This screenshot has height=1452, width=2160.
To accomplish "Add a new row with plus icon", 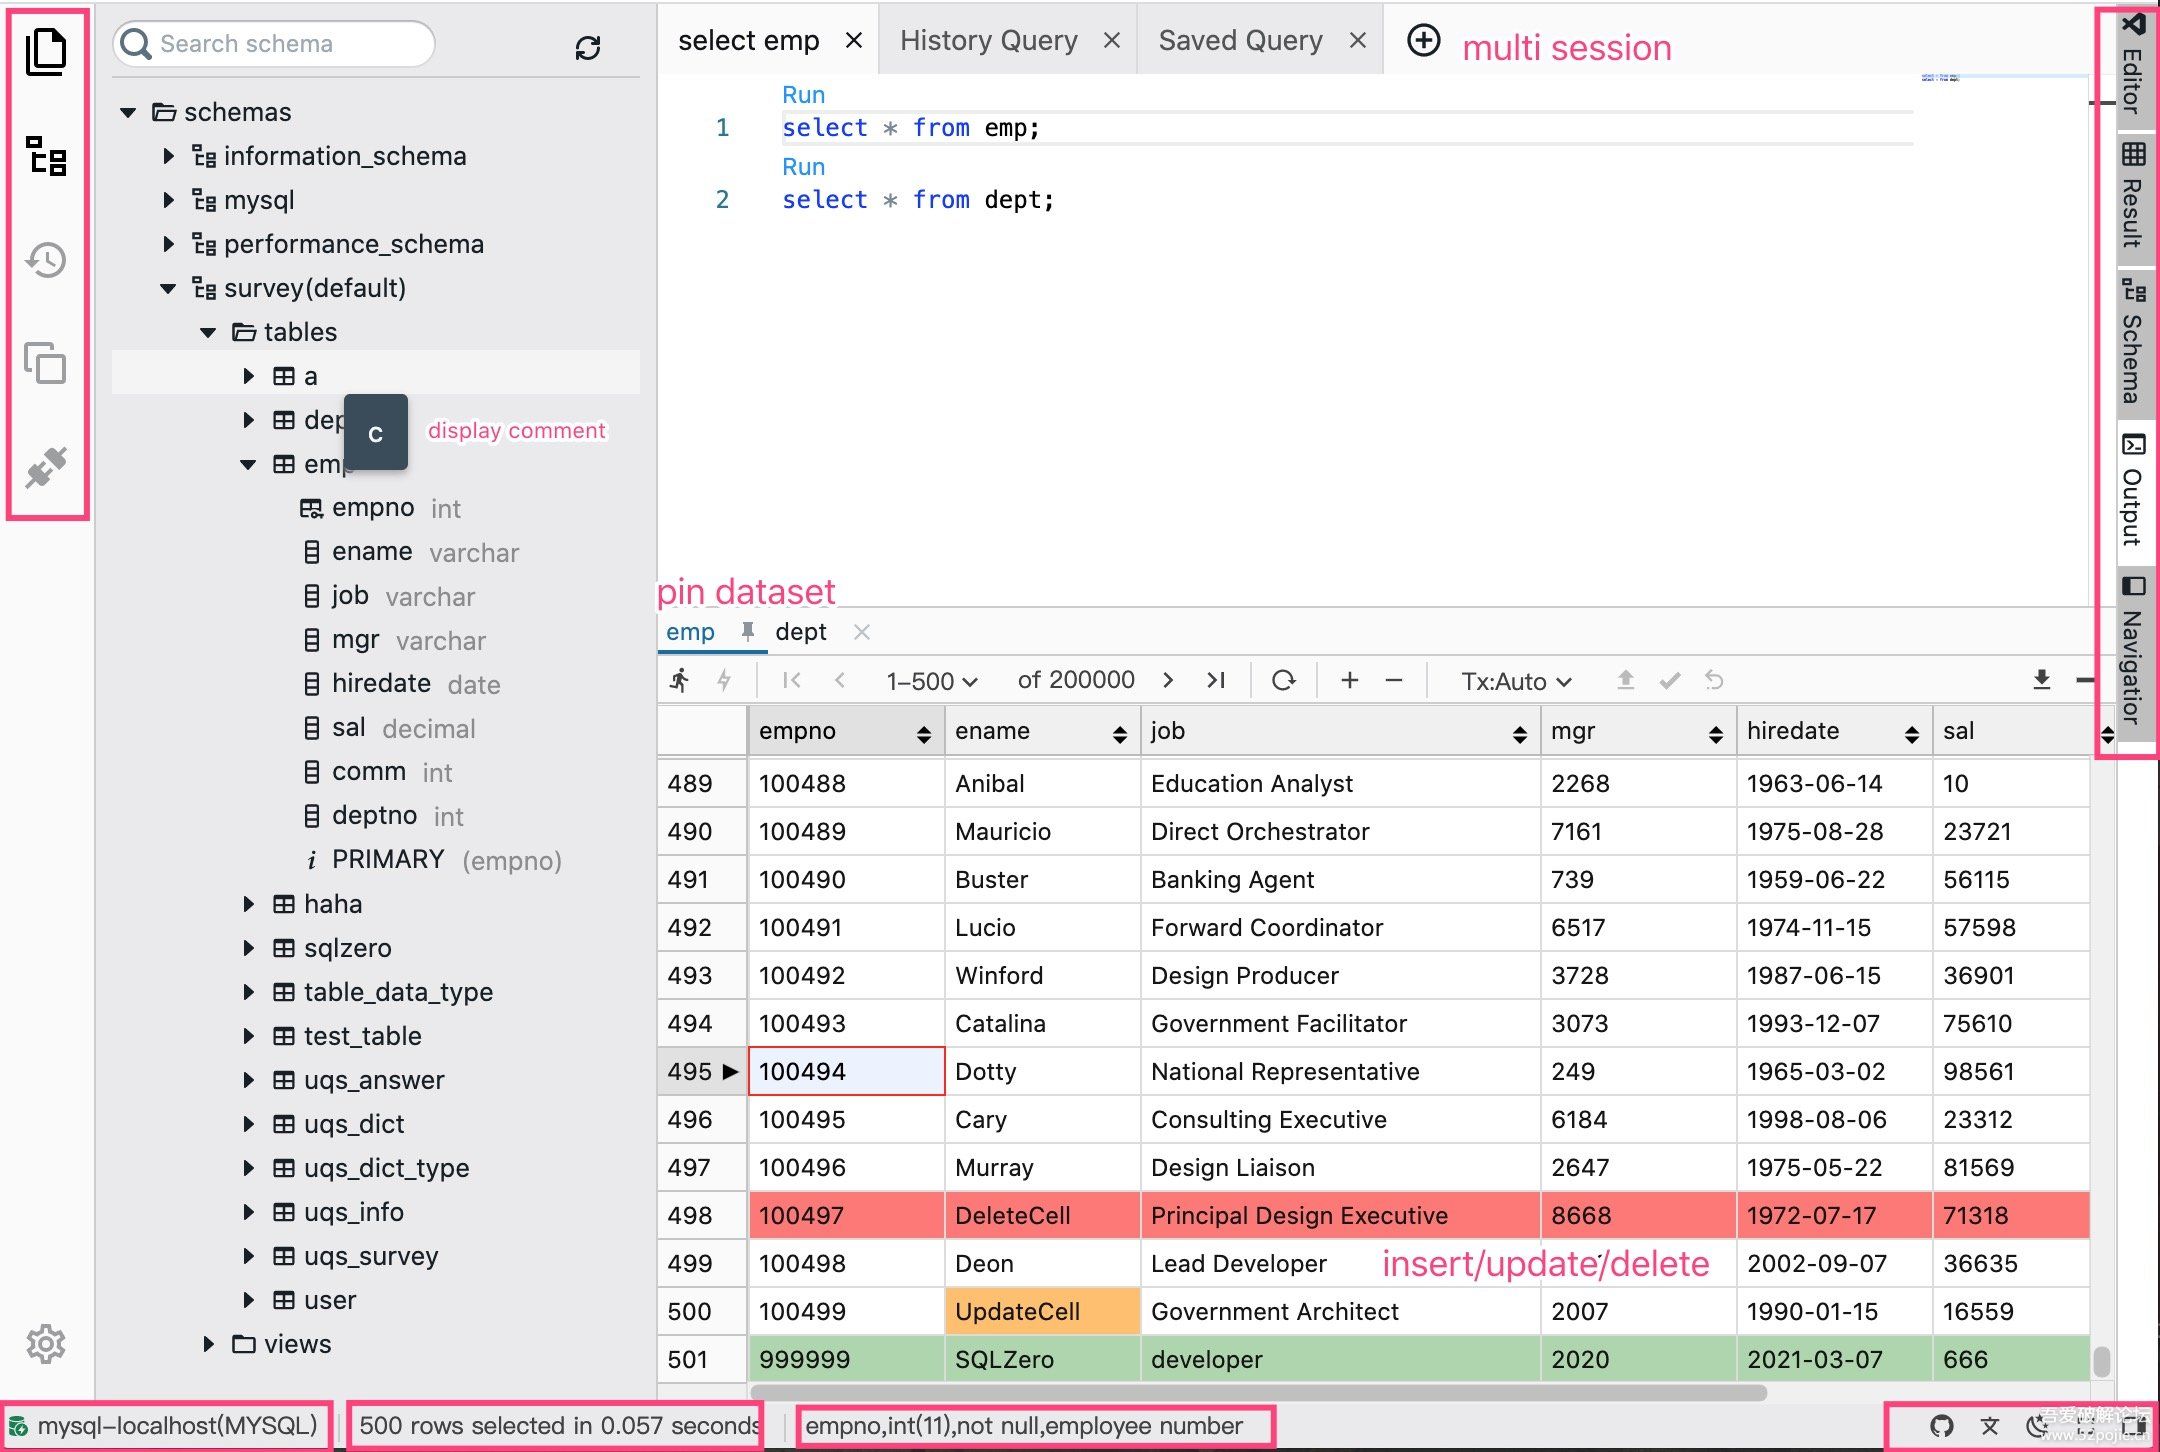I will pyautogui.click(x=1349, y=680).
